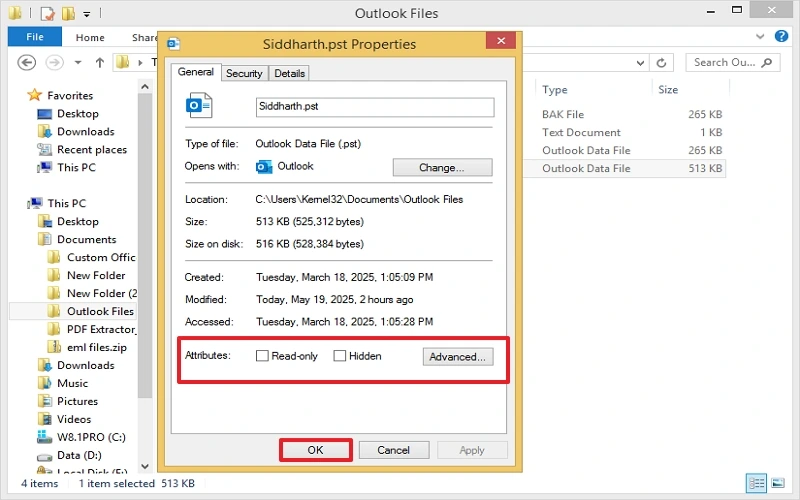Image resolution: width=800 pixels, height=500 pixels.
Task: Open the File menu in Explorer
Action: click(x=35, y=37)
